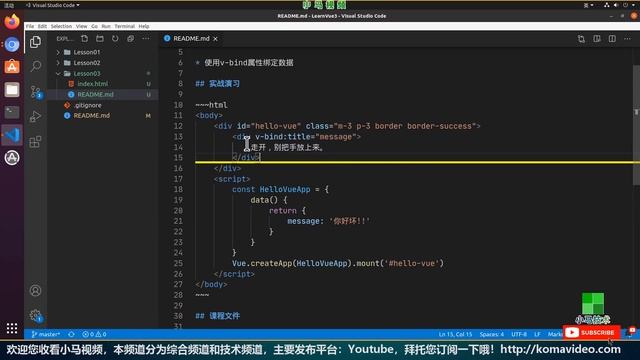
Task: Open the Search view in activity bar
Action: pos(36,66)
